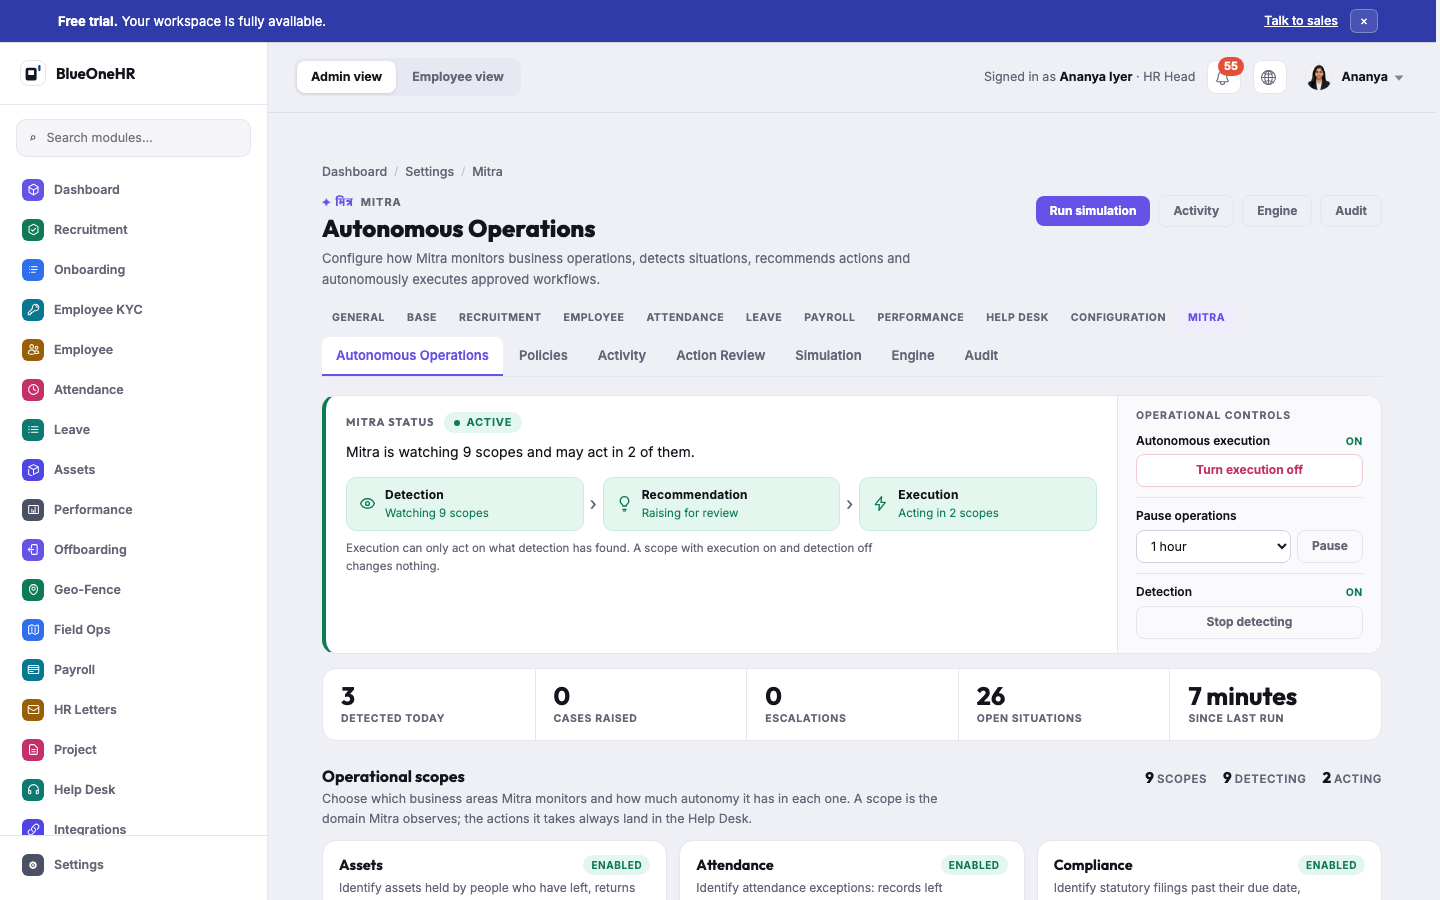
Task: Open the Field Ops map icon
Action: point(33,630)
